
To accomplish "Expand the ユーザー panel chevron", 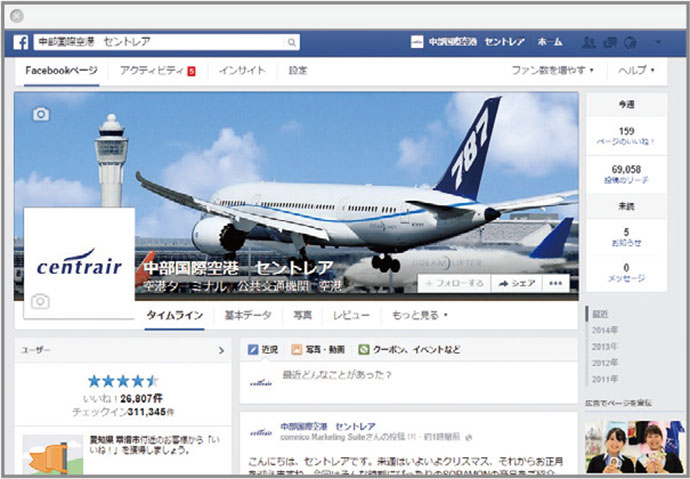I will pyautogui.click(x=221, y=351).
